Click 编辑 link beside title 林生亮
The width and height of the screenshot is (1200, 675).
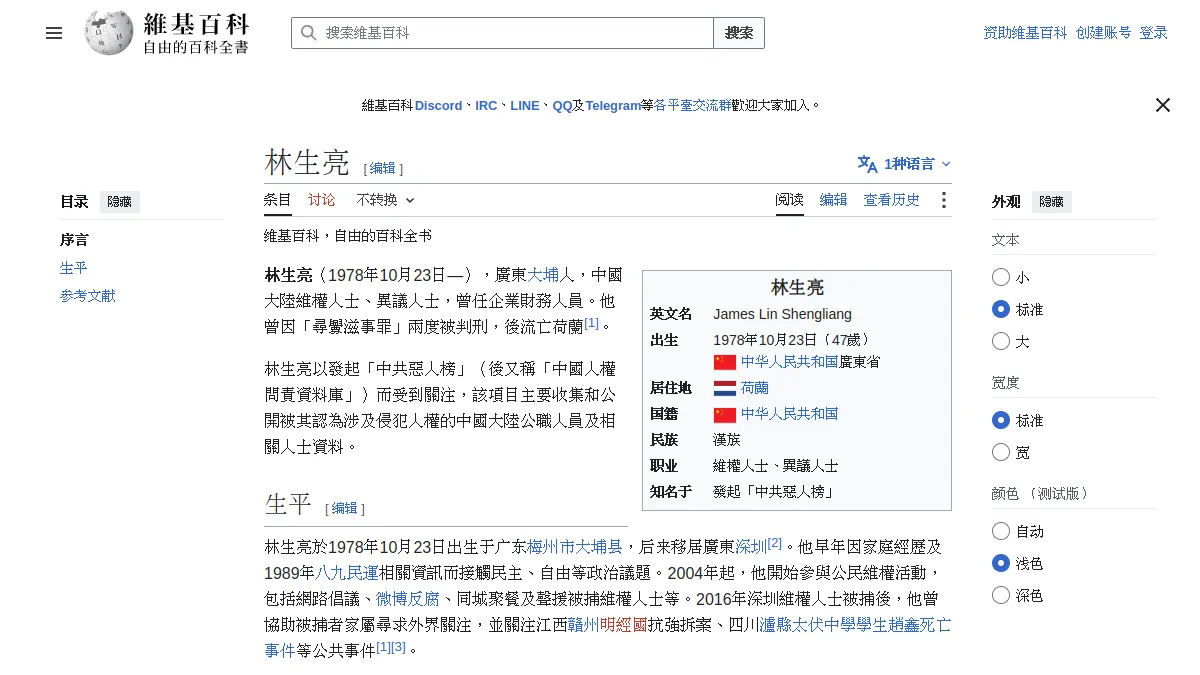coord(383,169)
